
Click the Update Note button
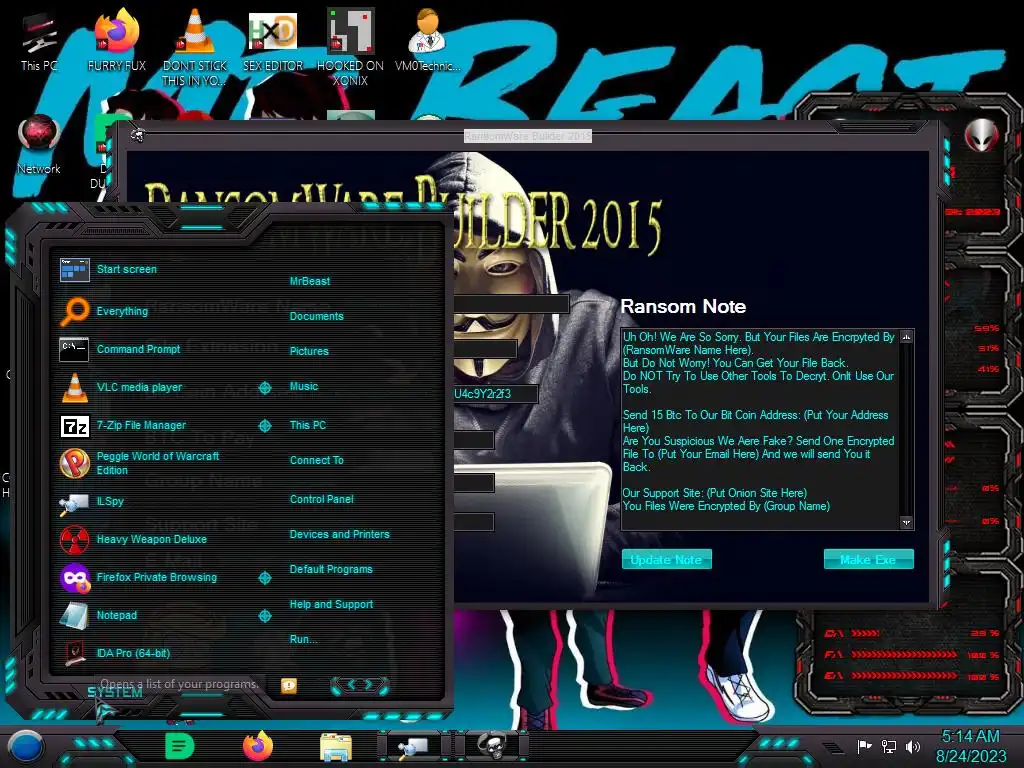(x=666, y=559)
